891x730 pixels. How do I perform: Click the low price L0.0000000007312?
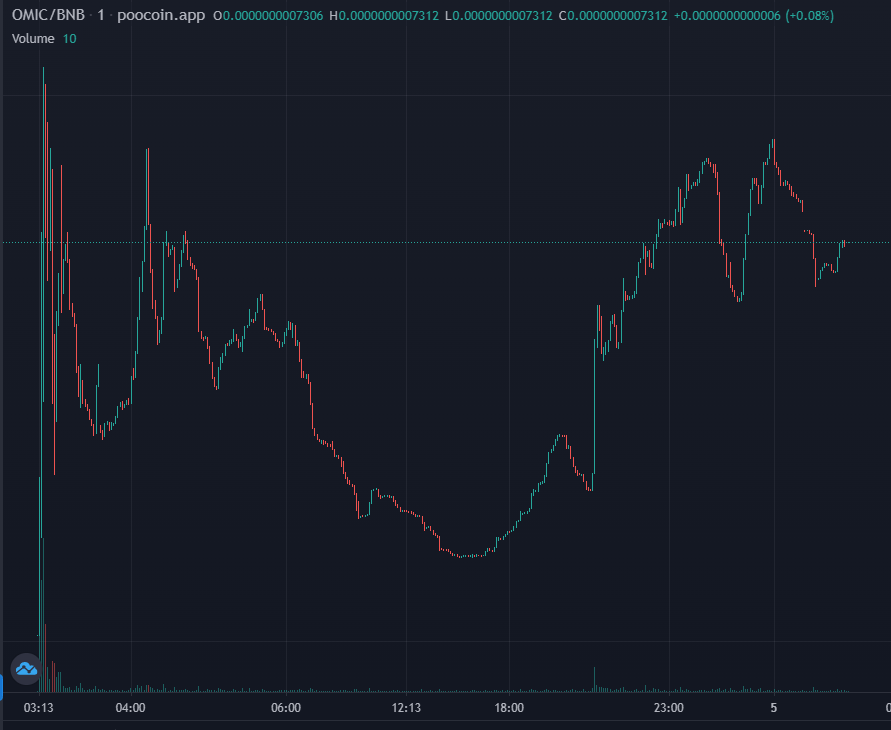click(x=498, y=16)
